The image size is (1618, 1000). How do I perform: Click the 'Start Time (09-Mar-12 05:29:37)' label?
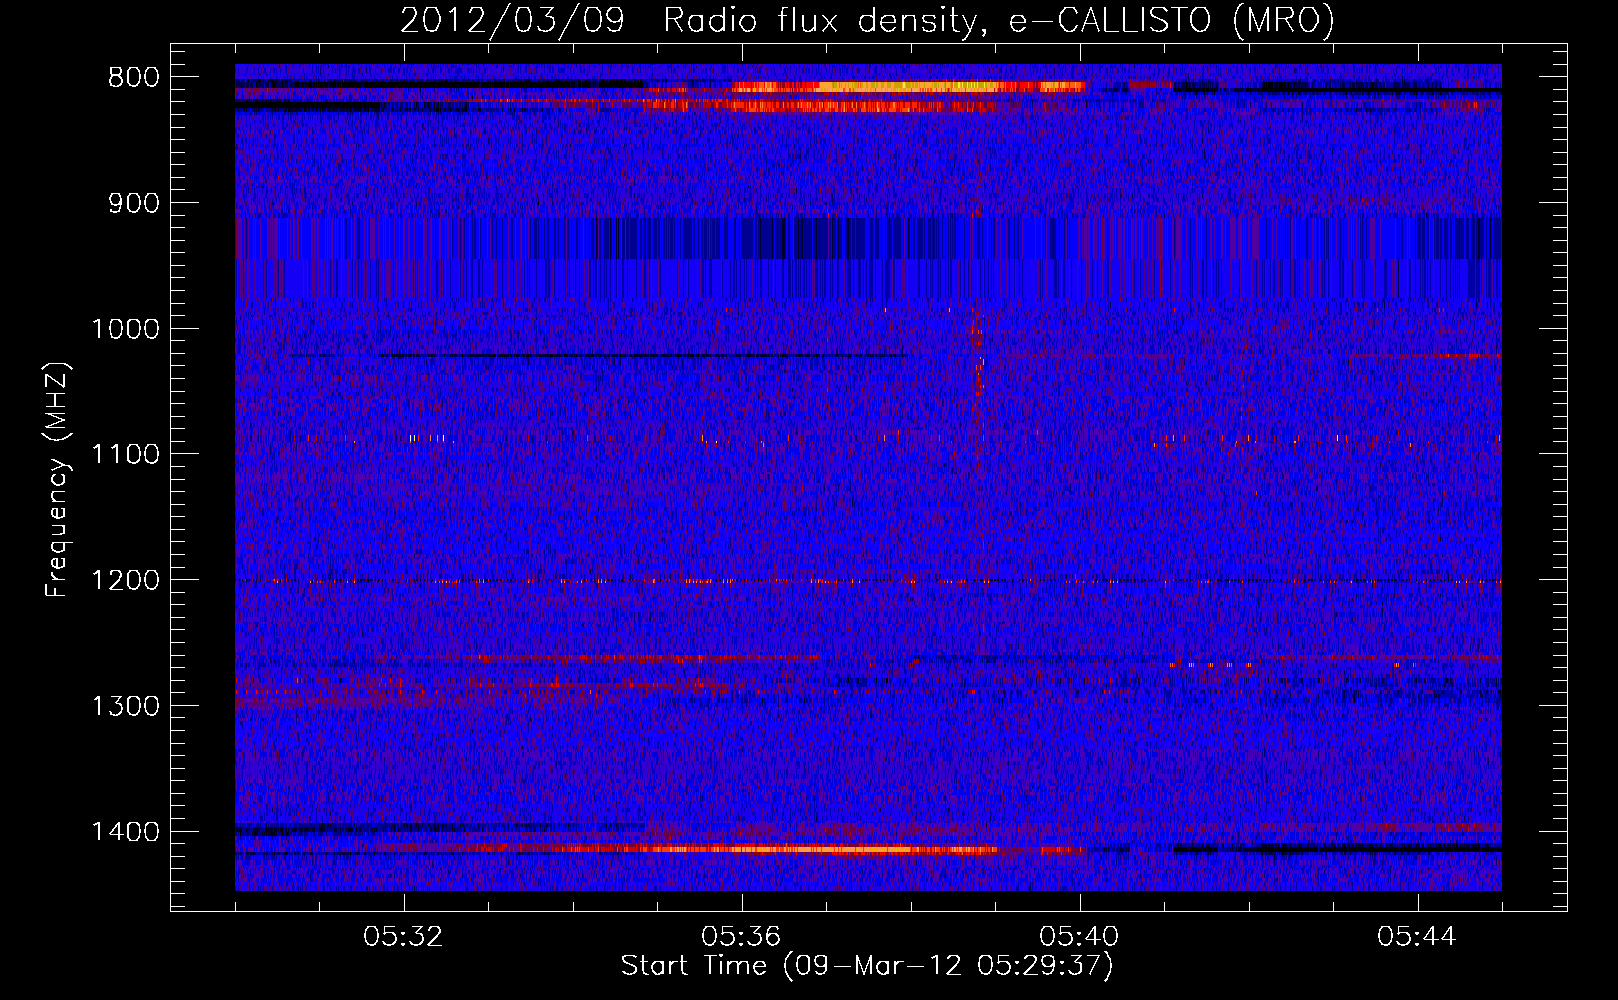click(x=867, y=966)
